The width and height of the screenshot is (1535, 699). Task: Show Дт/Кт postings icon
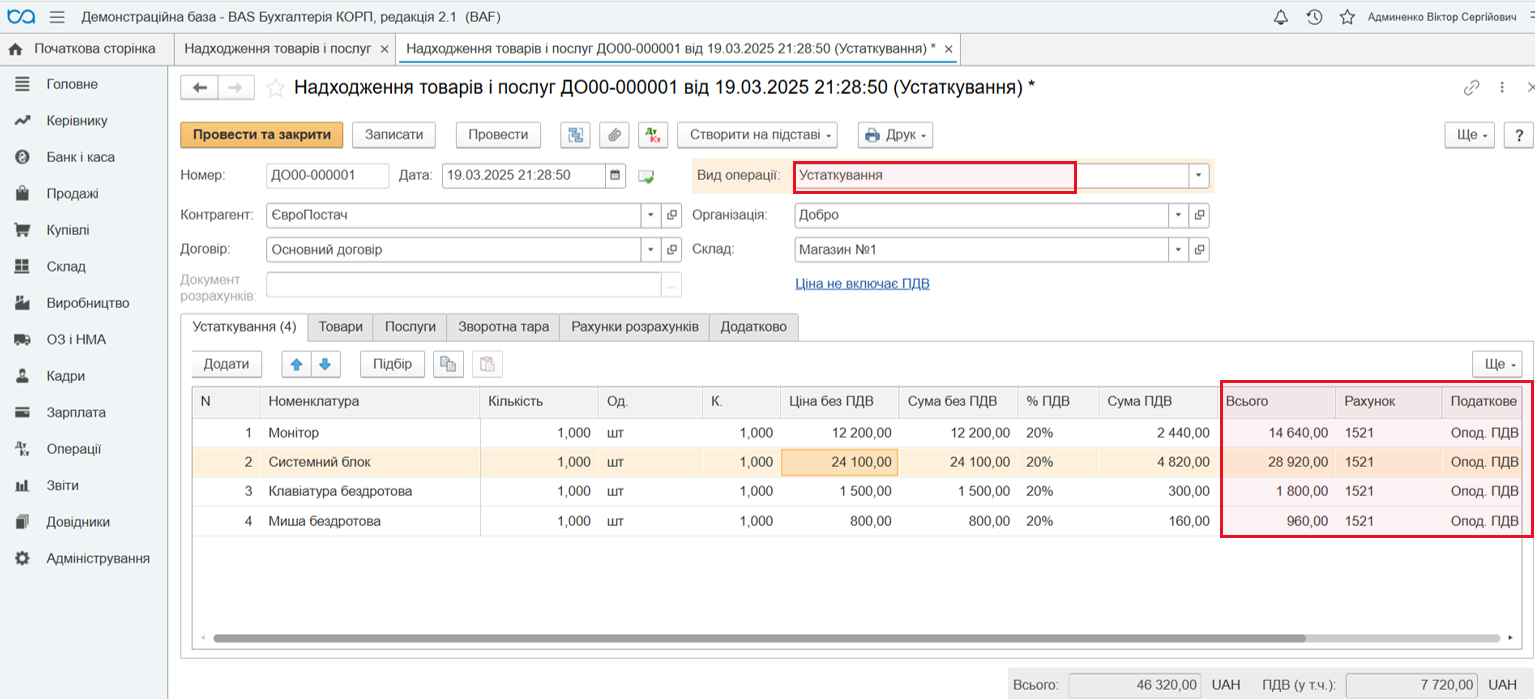653,135
